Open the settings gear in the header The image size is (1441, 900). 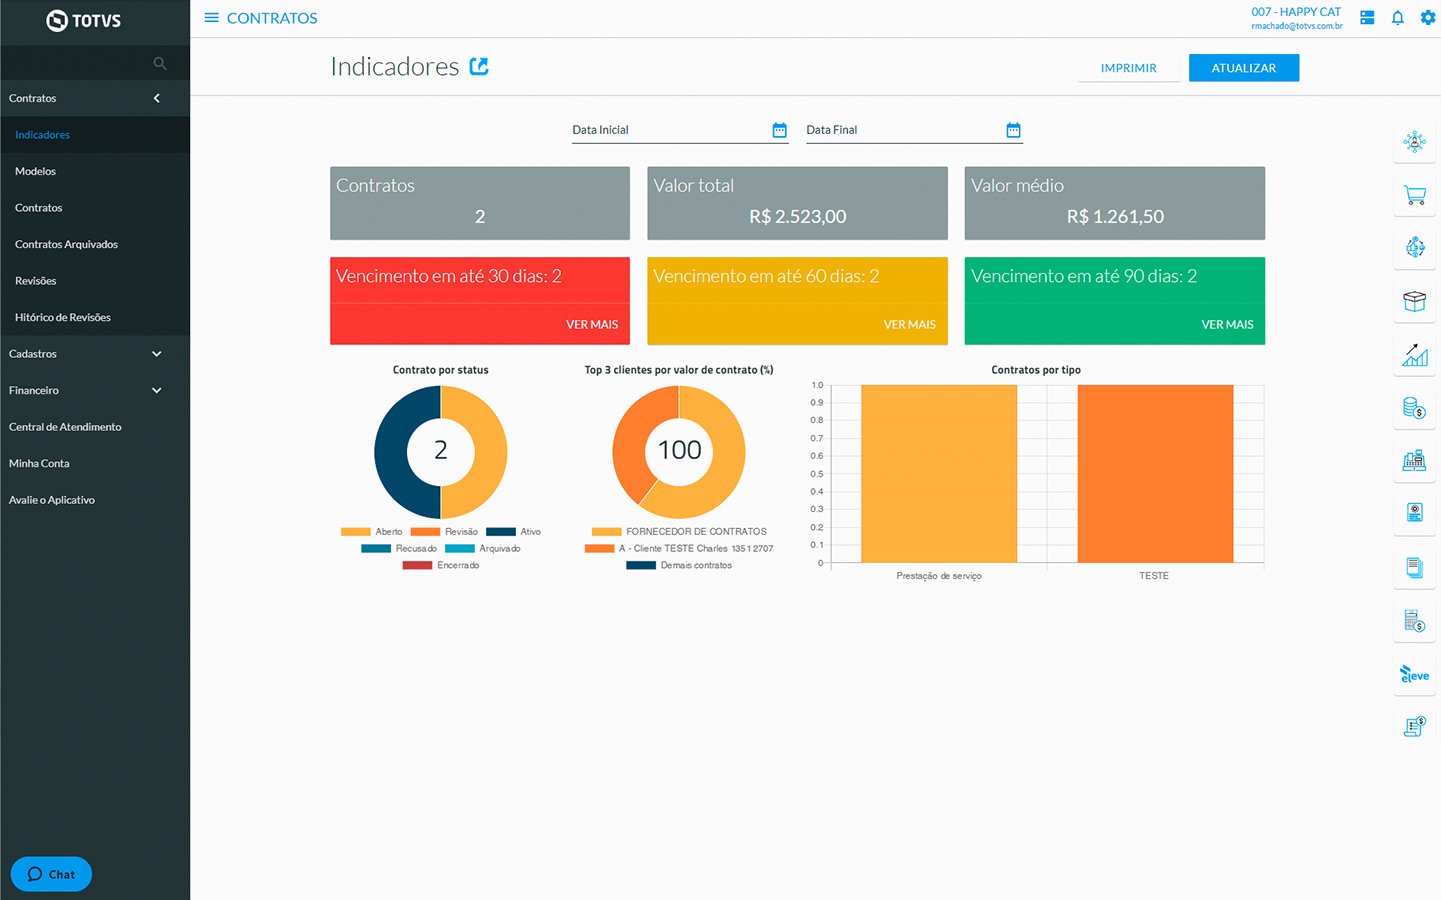pos(1427,18)
